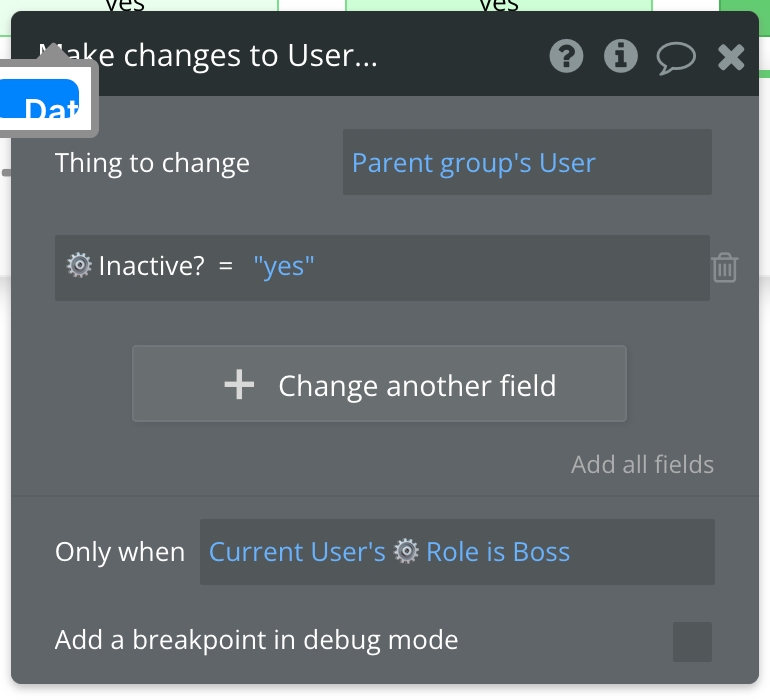Click the plus icon to add a field

(239, 385)
